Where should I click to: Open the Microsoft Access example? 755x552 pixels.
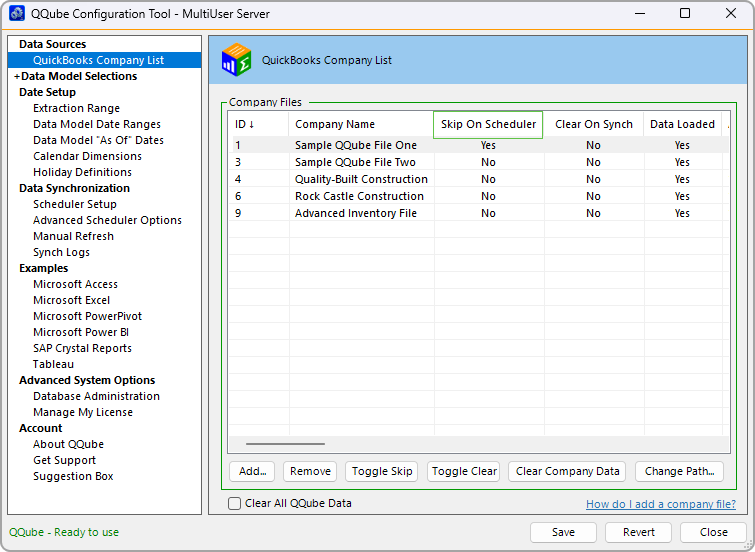click(75, 284)
